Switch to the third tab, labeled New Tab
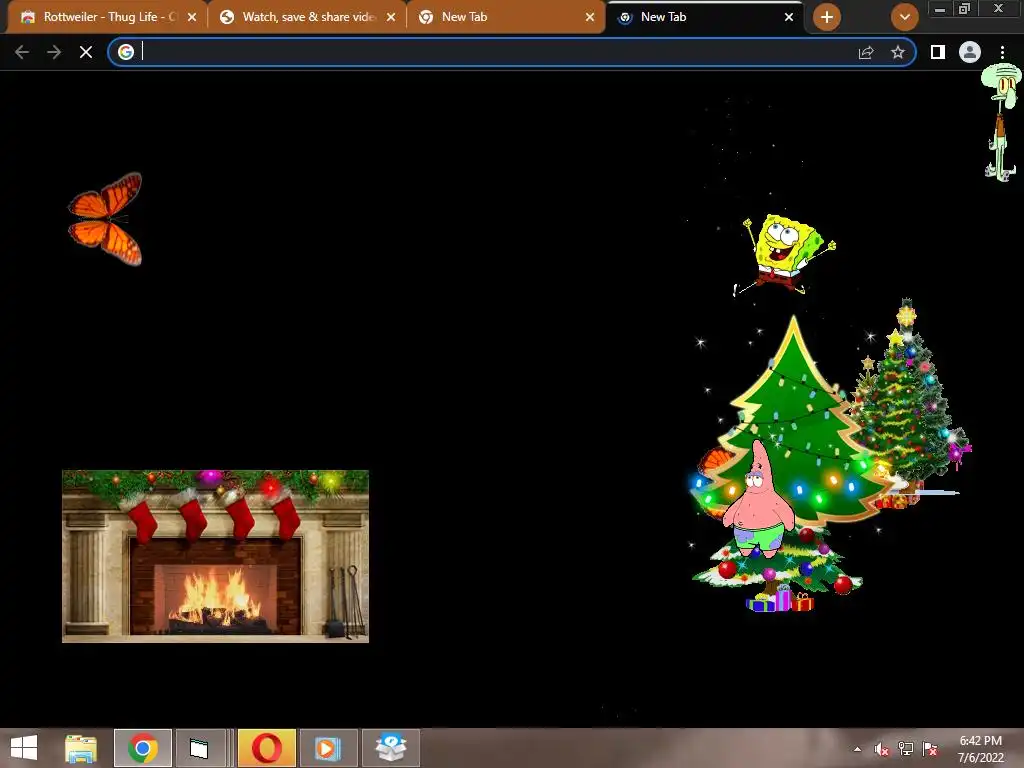The image size is (1024, 768). (503, 17)
